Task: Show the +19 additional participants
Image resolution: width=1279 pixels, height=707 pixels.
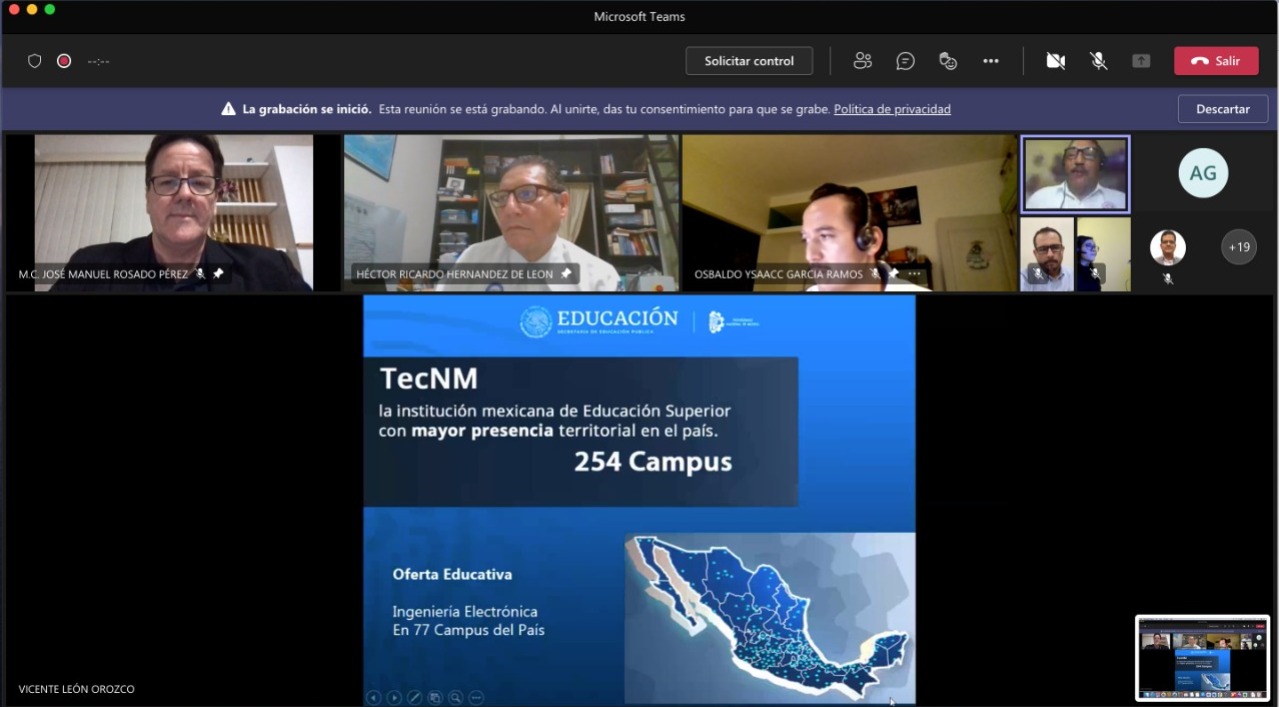Action: [1239, 247]
